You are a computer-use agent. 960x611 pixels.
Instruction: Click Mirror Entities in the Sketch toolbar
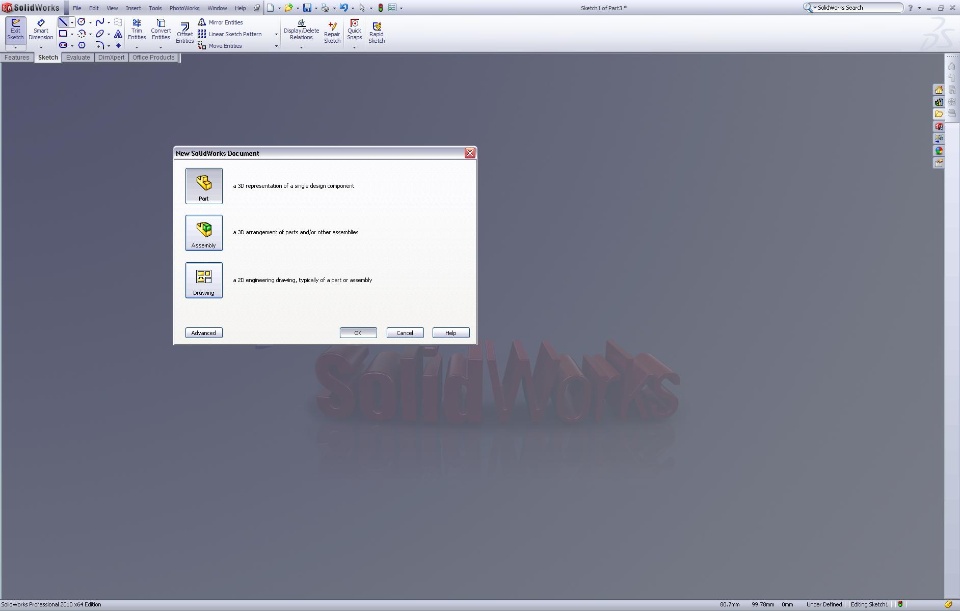click(220, 22)
